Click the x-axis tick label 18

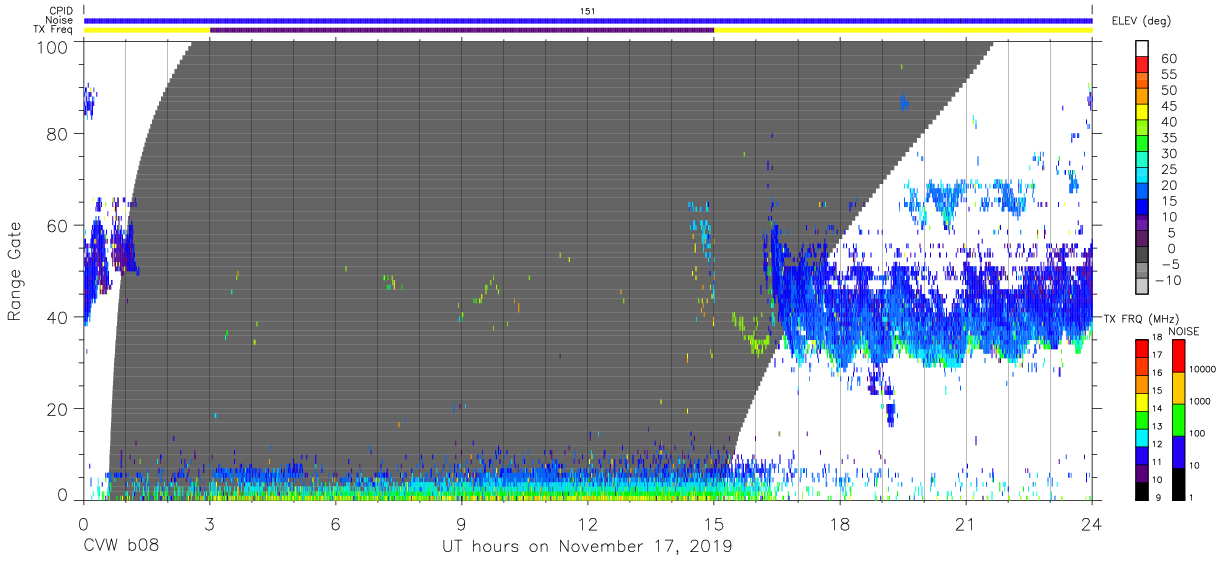point(840,523)
